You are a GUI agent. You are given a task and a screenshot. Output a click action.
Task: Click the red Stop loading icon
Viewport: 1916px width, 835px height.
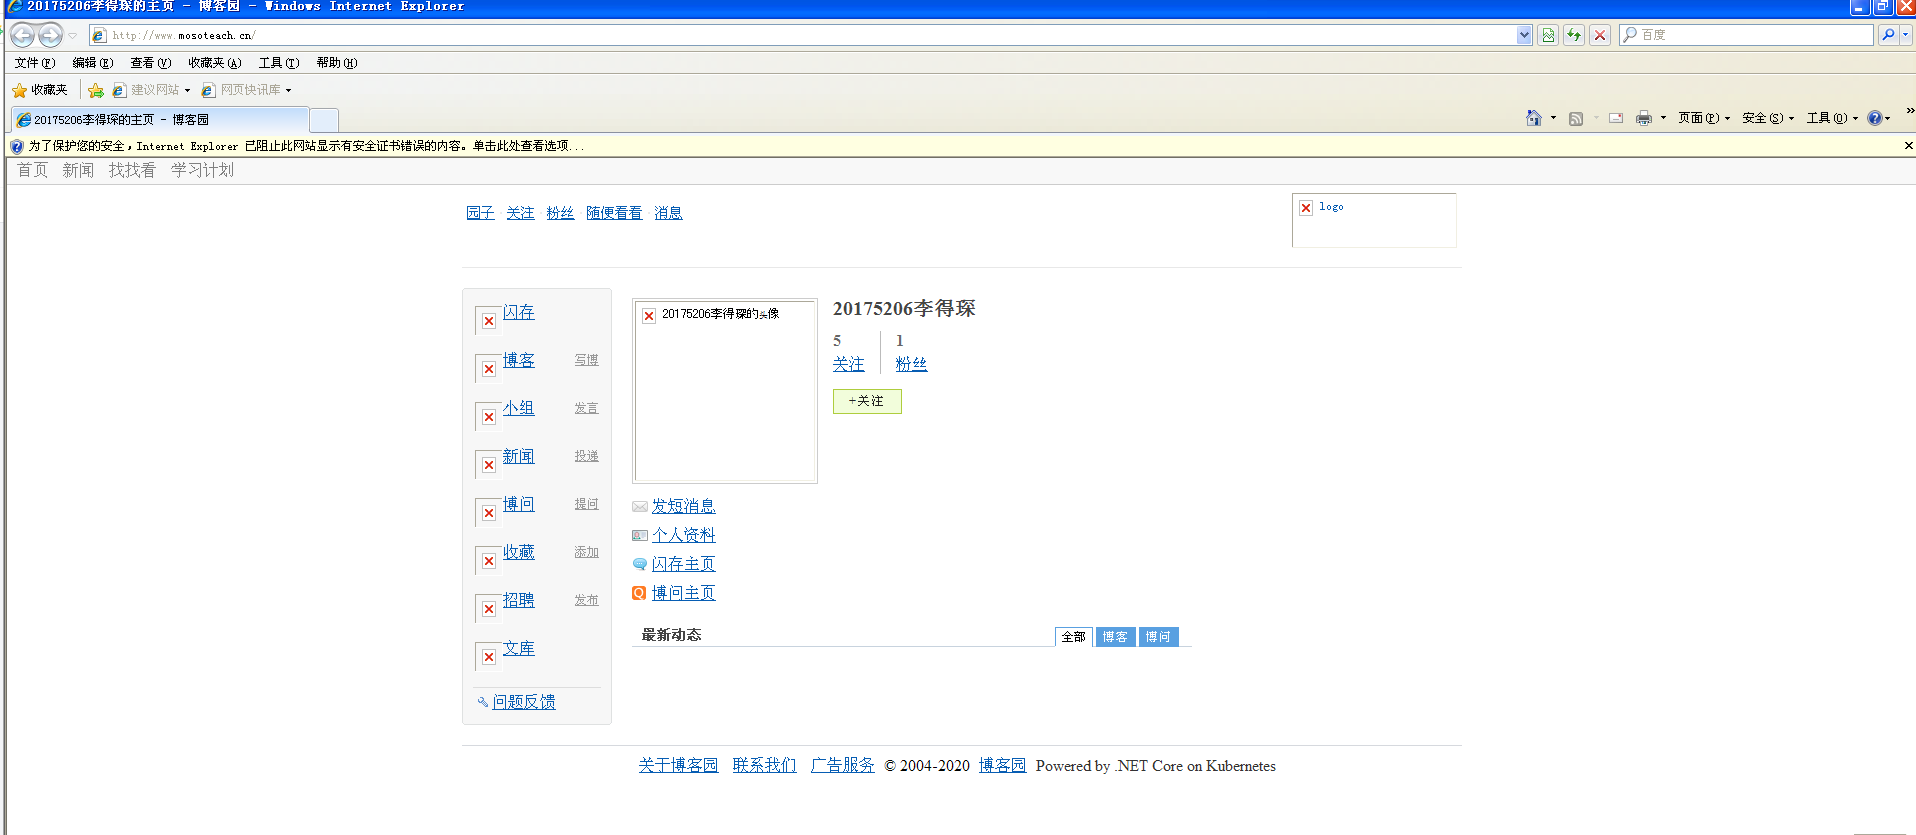coord(1600,35)
